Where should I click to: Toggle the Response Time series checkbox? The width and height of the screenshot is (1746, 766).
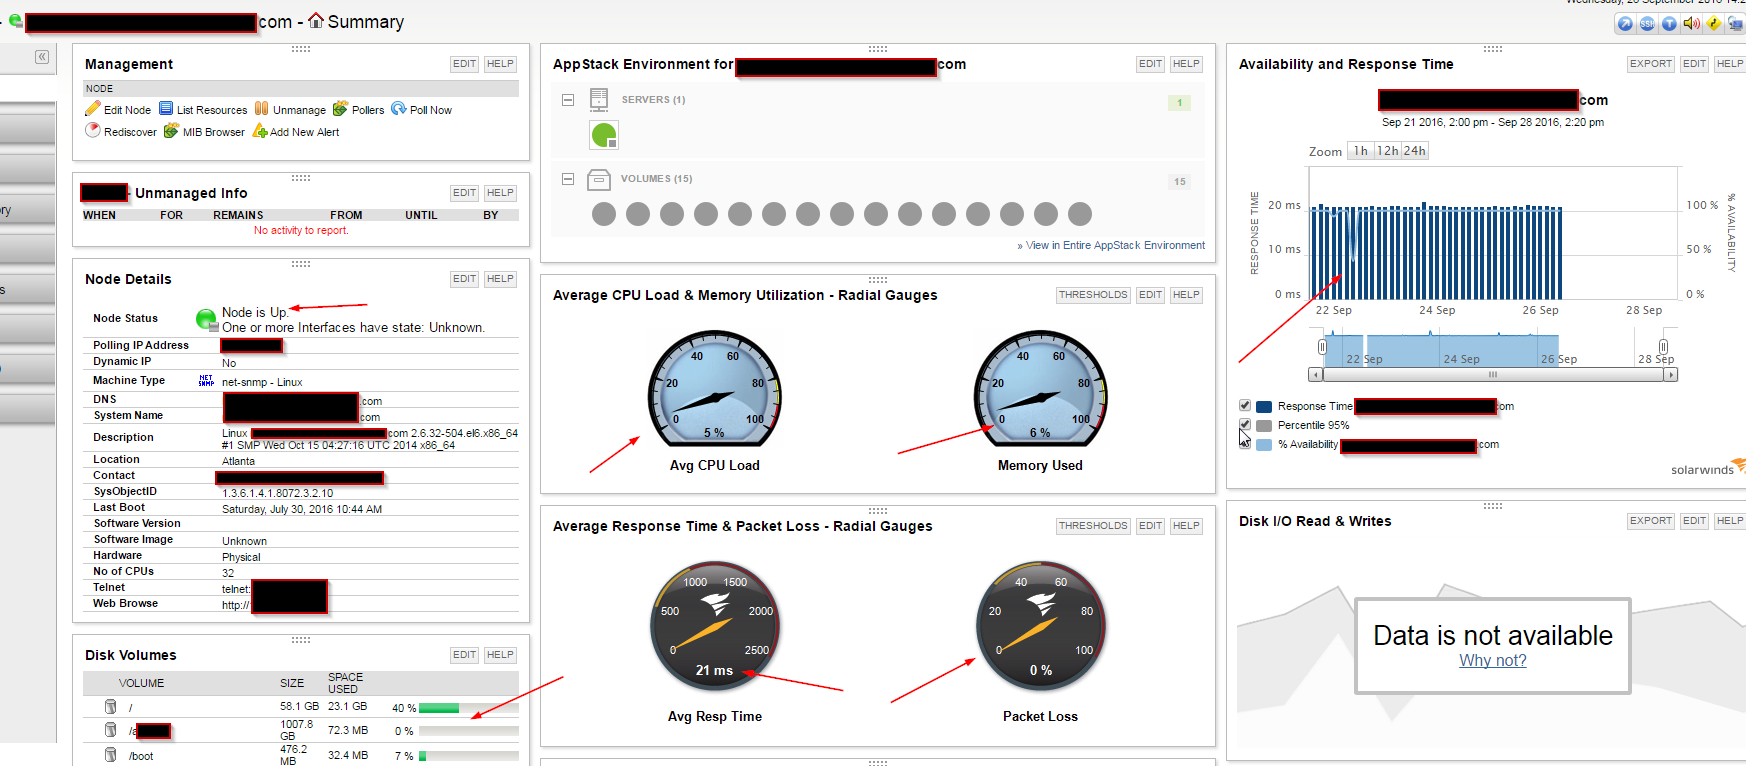click(1245, 405)
